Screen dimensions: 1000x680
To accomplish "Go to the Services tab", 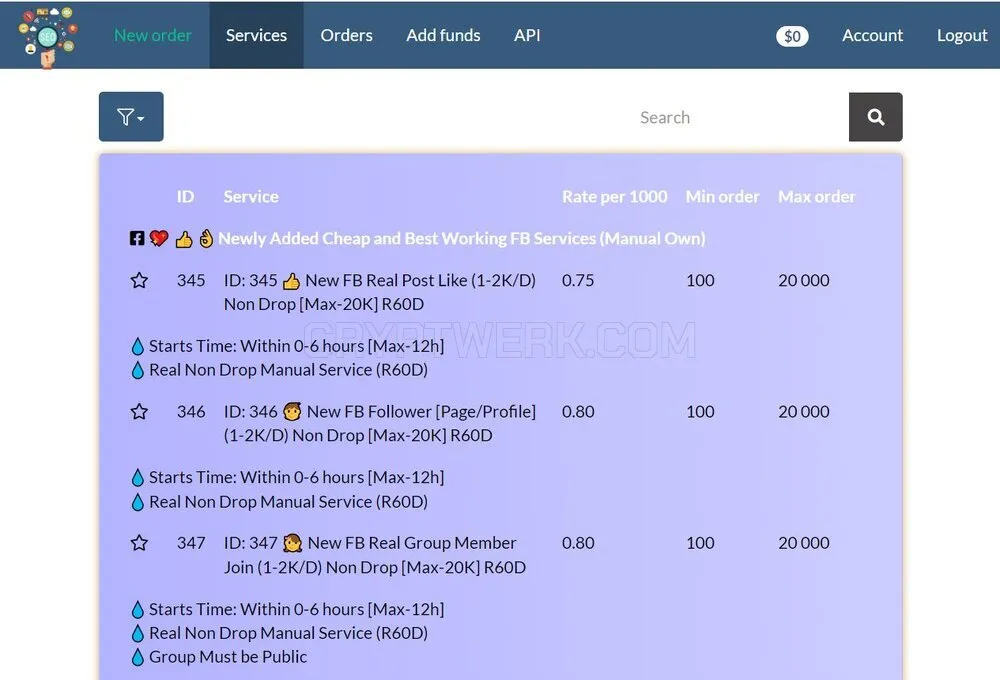I will coord(256,35).
